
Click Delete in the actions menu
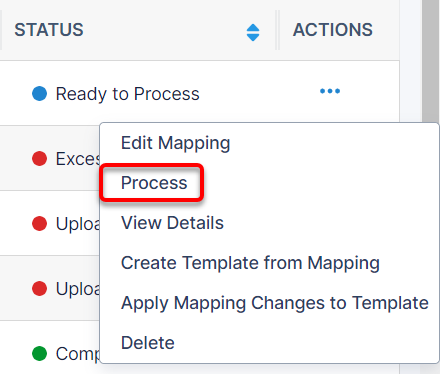[x=148, y=343]
